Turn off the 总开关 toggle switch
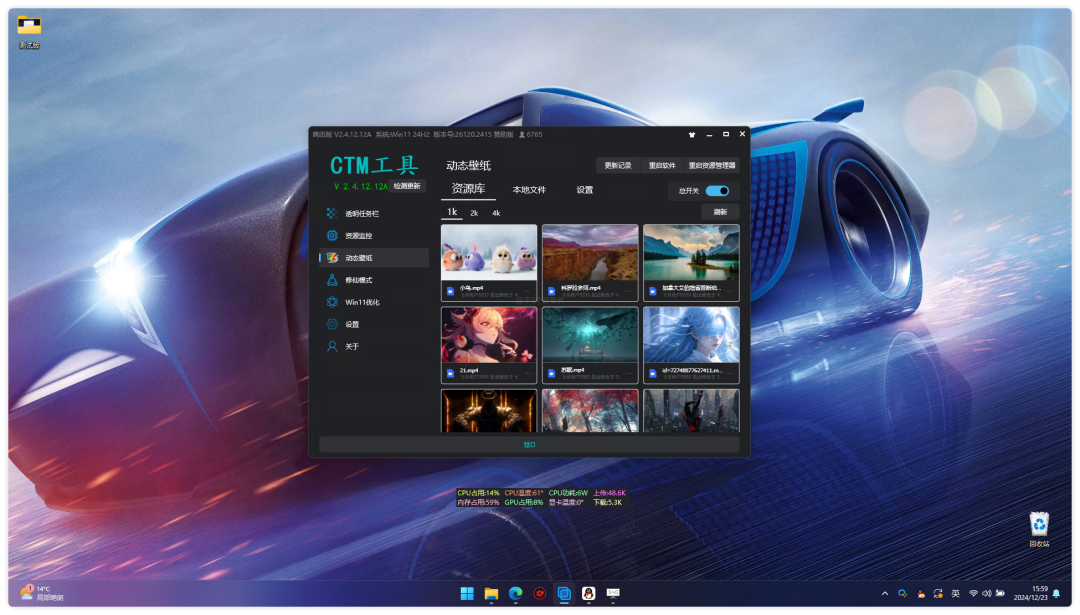 (717, 191)
